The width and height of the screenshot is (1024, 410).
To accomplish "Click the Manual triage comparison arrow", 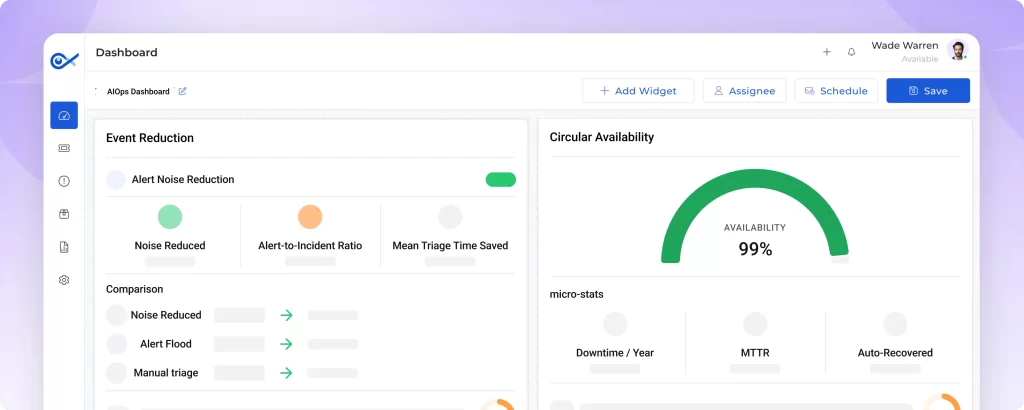I will (x=286, y=373).
